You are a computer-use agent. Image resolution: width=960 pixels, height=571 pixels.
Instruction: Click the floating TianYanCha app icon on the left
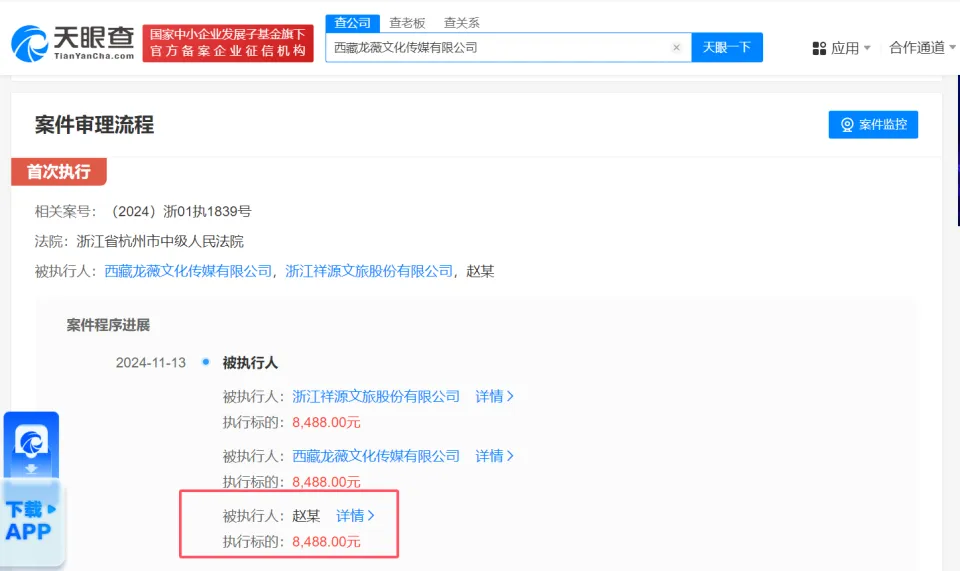[x=31, y=443]
